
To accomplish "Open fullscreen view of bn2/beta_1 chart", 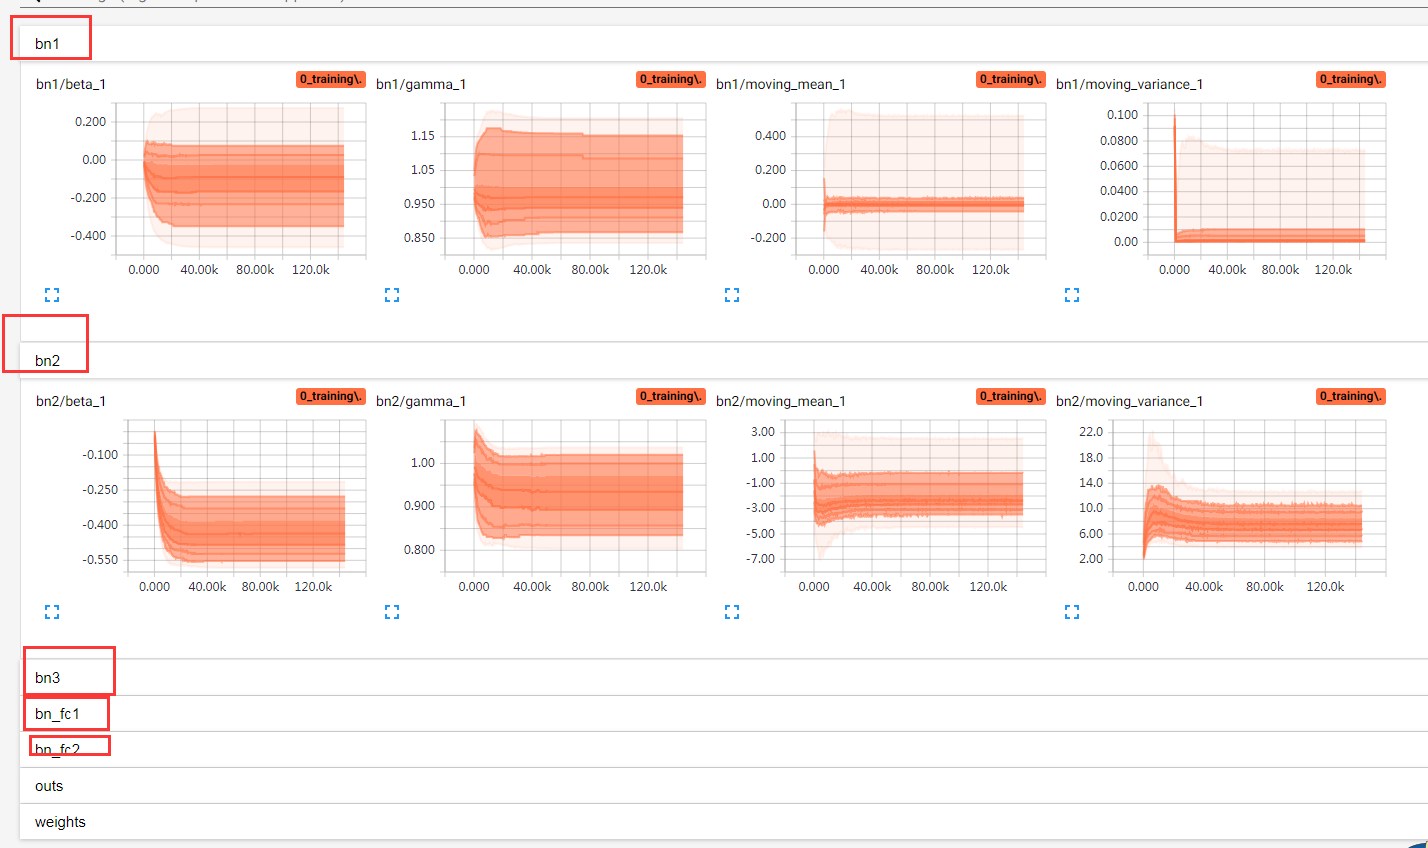I will pyautogui.click(x=52, y=611).
